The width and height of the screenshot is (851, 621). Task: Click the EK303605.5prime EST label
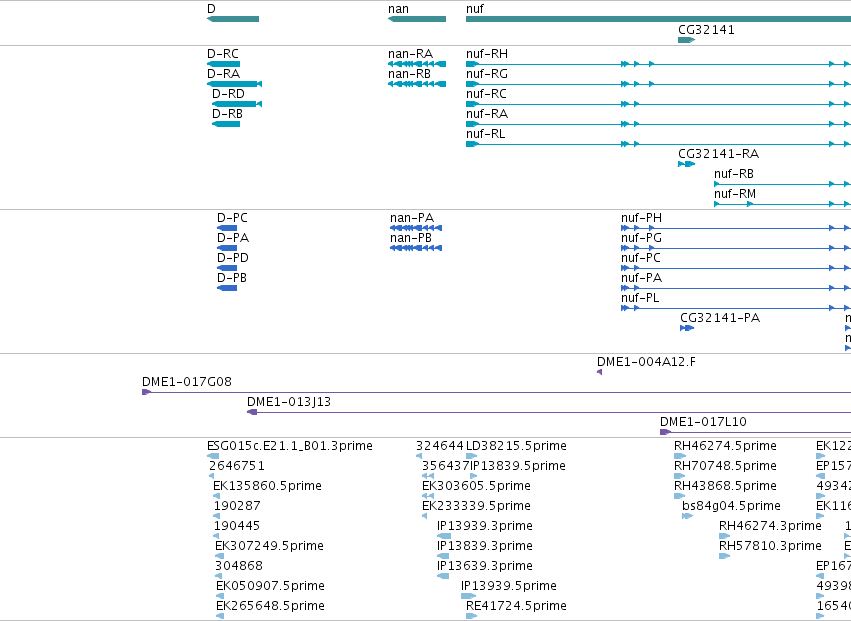pos(477,486)
